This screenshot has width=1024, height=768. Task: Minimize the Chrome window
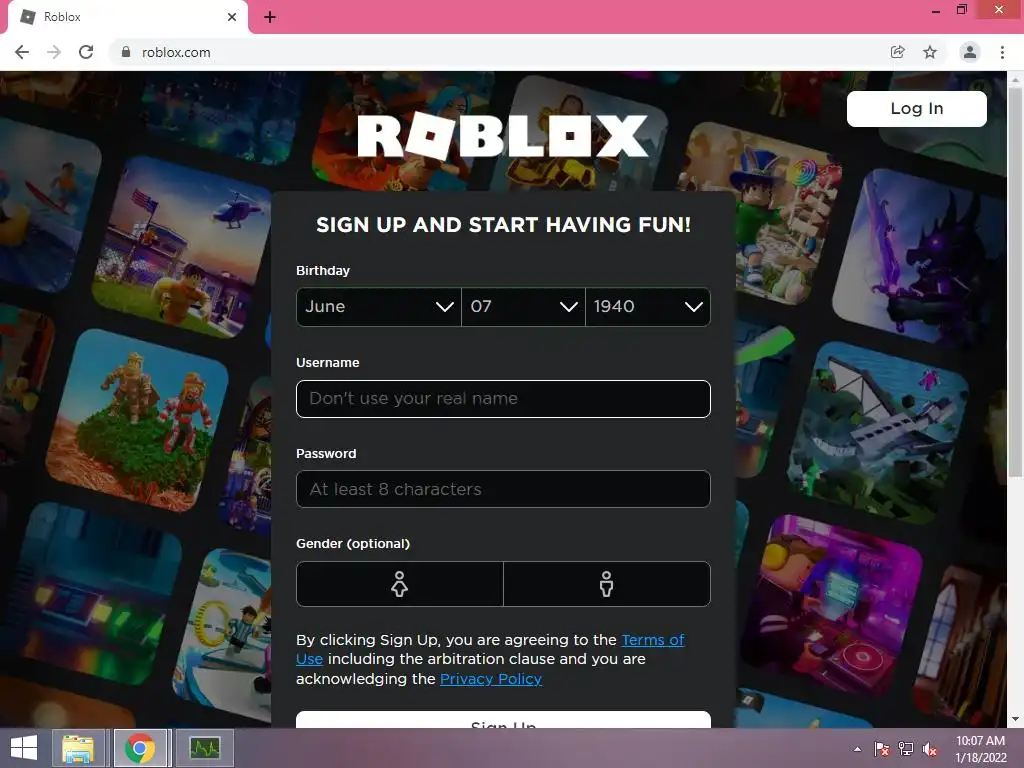pos(936,10)
